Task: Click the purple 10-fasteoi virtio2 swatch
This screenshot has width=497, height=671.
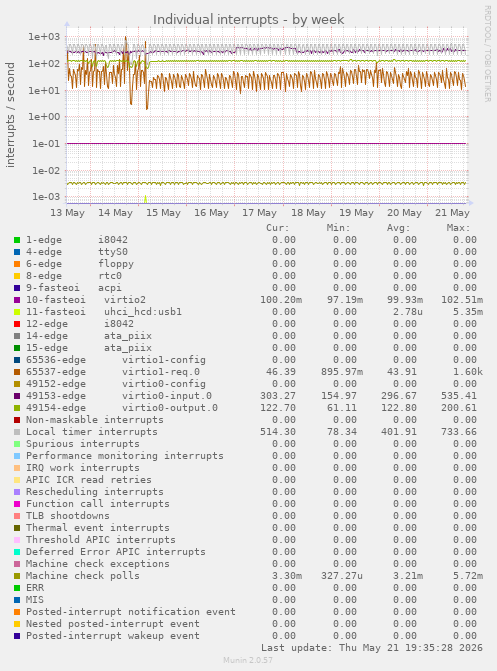Action: [17, 300]
